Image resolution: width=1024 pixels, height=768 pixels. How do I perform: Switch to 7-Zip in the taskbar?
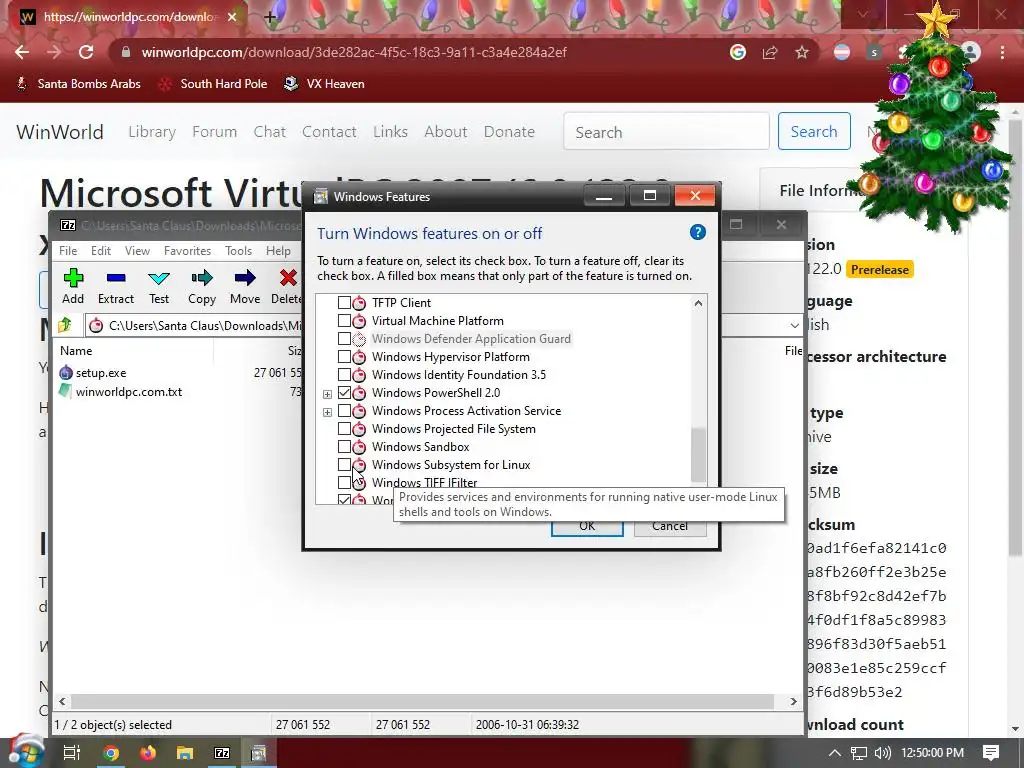(222, 753)
